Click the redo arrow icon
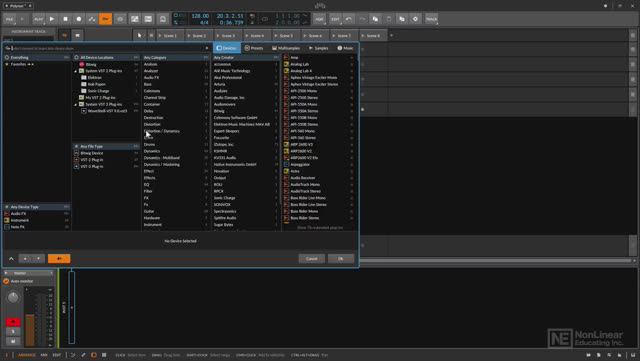Image resolution: width=640 pixels, height=361 pixels. pos(362,19)
